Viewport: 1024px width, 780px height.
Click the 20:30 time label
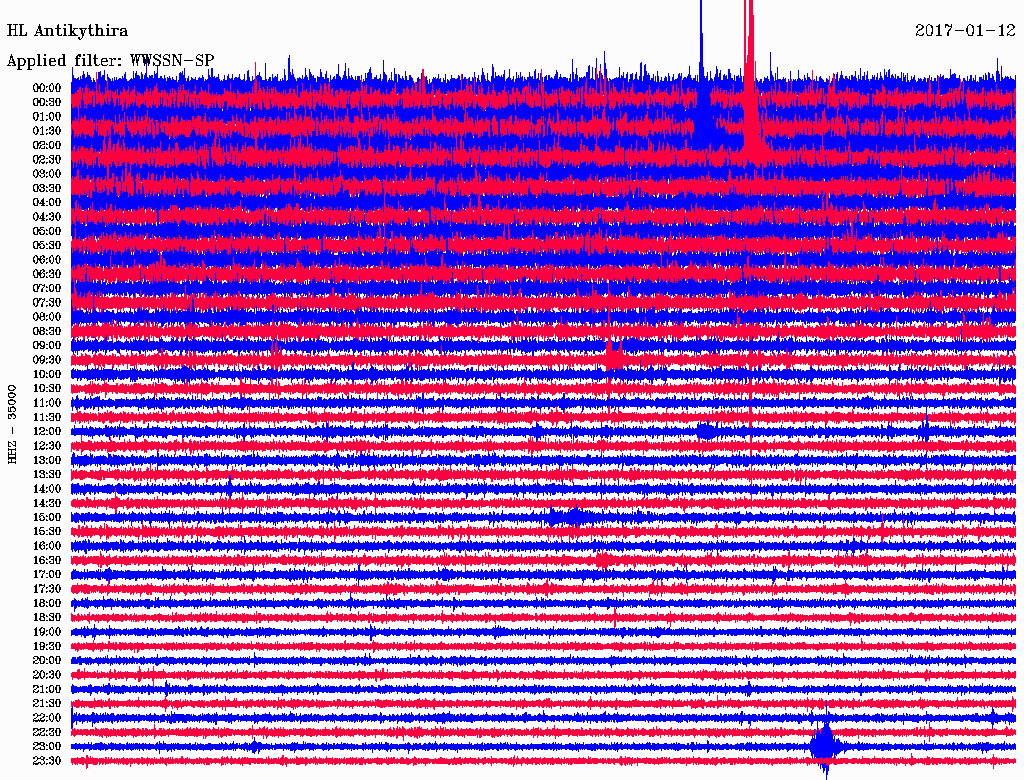coord(47,675)
